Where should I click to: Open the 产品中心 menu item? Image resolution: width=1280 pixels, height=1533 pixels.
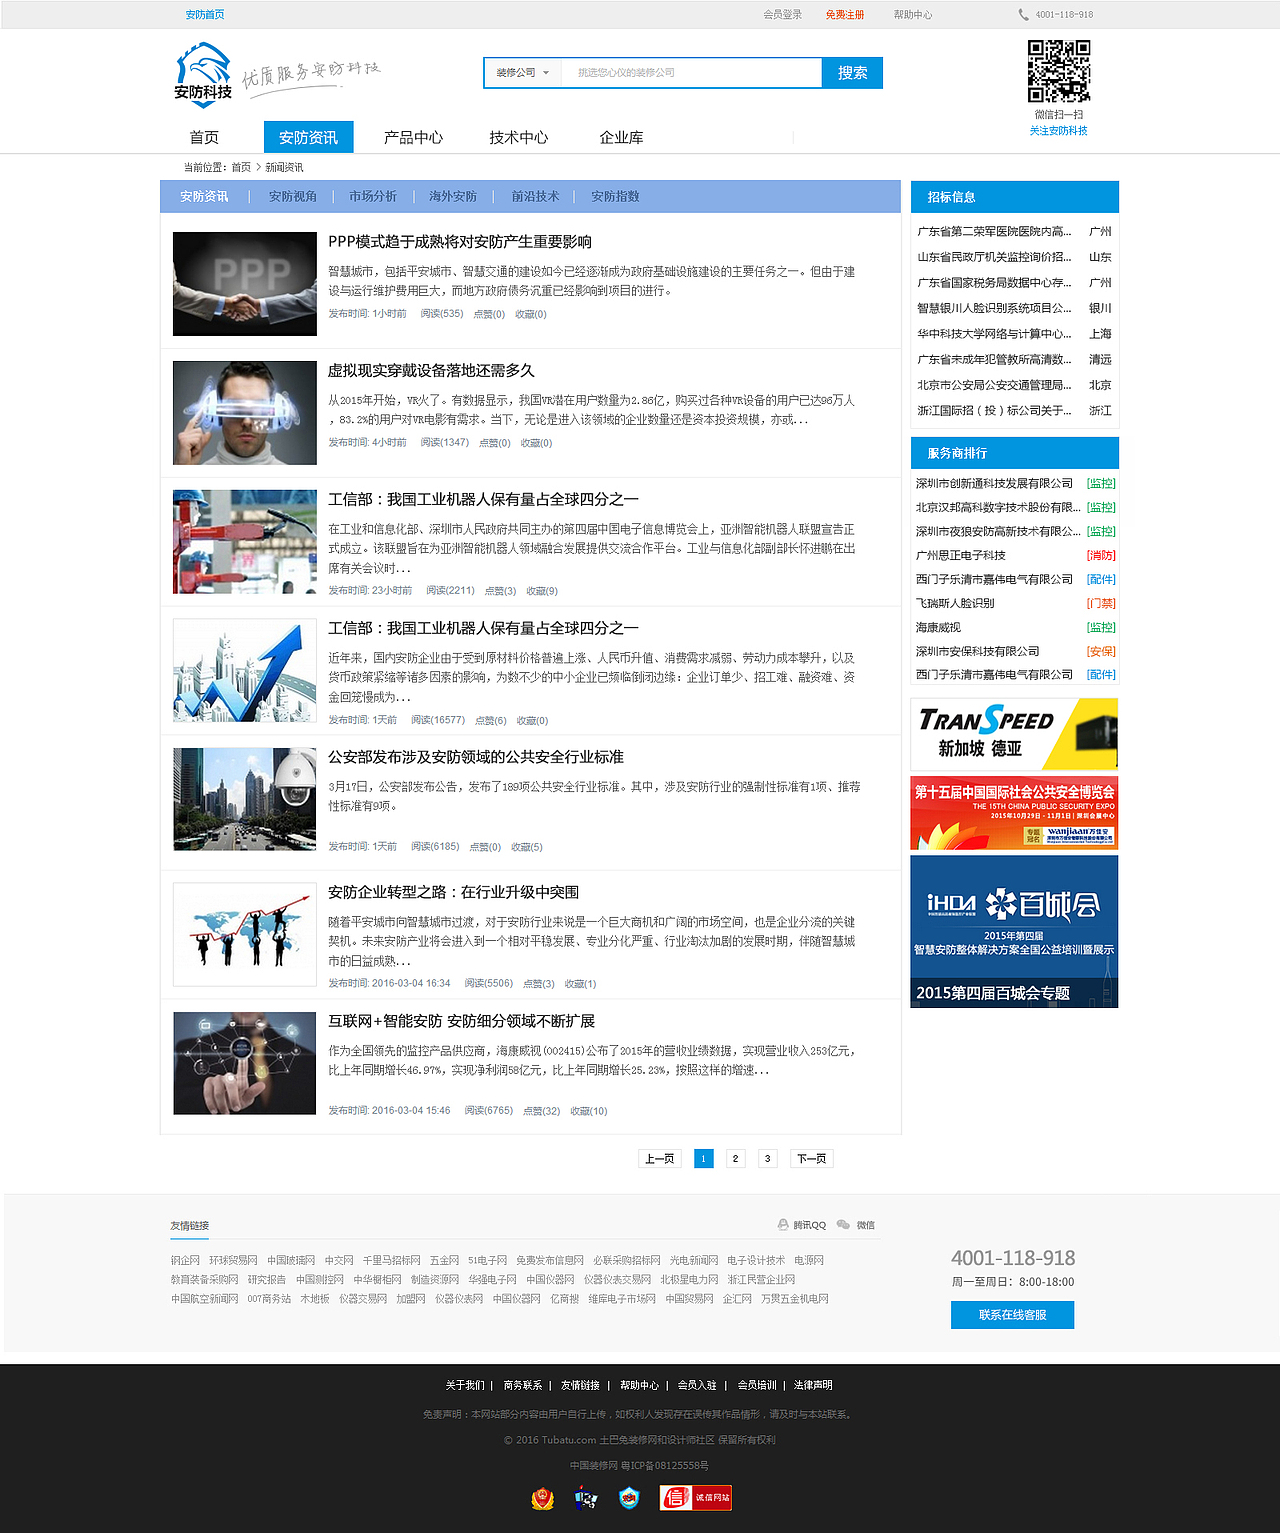pos(412,137)
